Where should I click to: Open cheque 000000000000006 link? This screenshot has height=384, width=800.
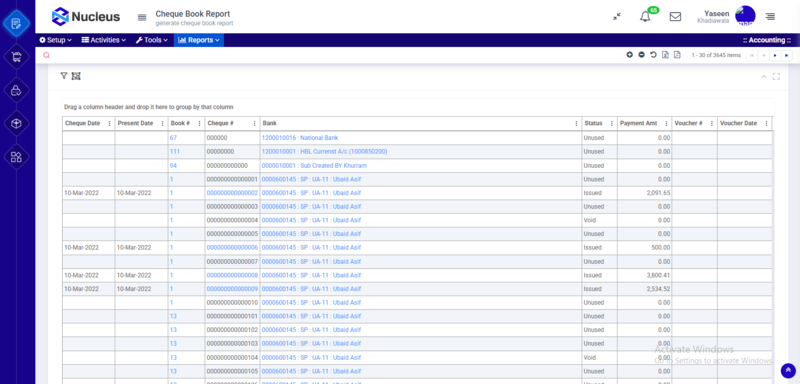[232, 247]
